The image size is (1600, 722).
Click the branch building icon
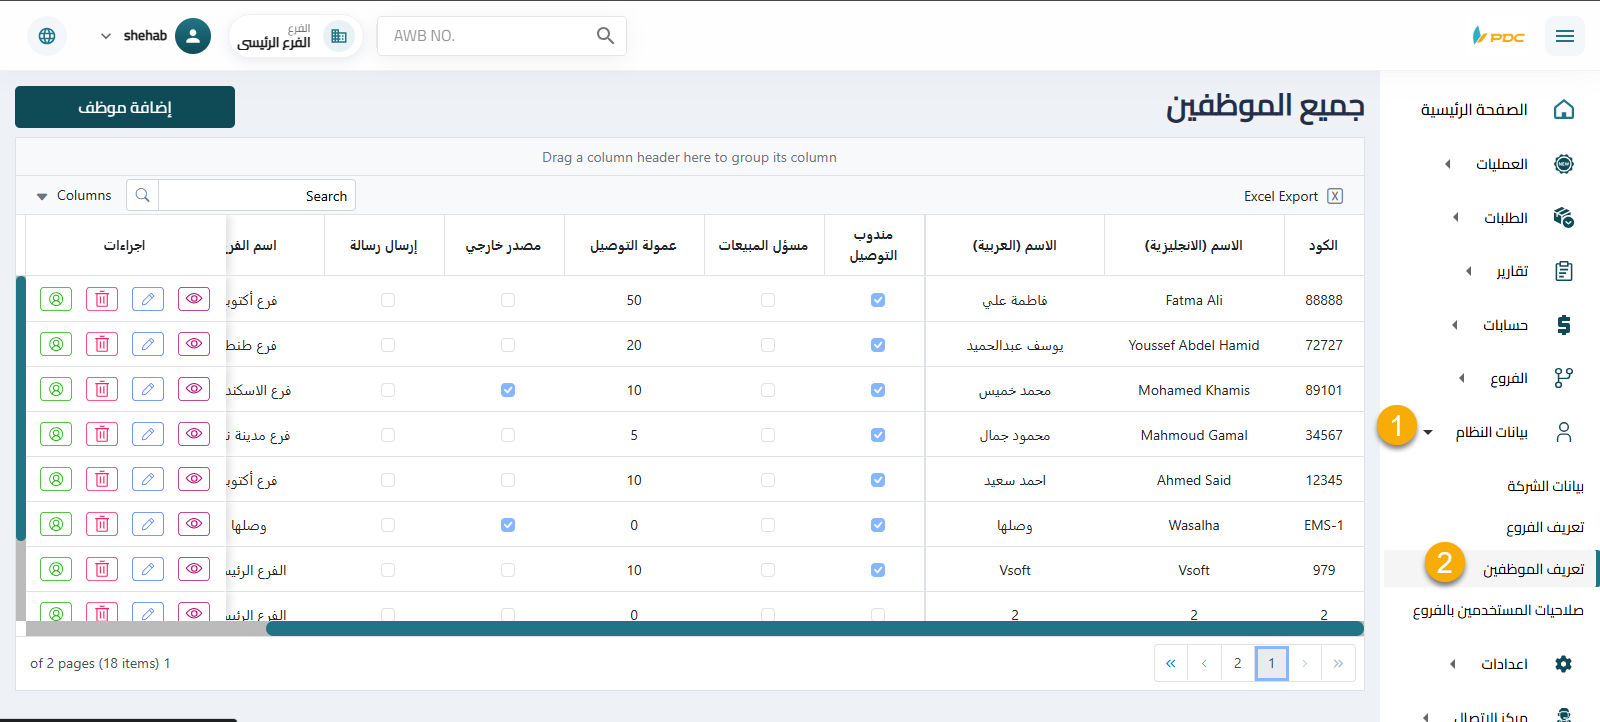[339, 36]
